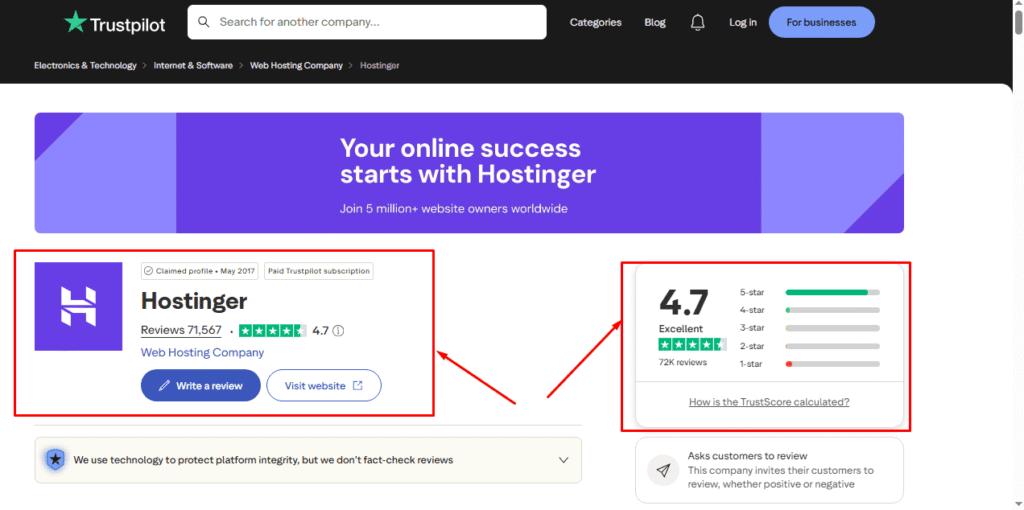This screenshot has height=510, width=1024.
Task: Click the large 4.7 TrustScore number
Action: pos(684,302)
